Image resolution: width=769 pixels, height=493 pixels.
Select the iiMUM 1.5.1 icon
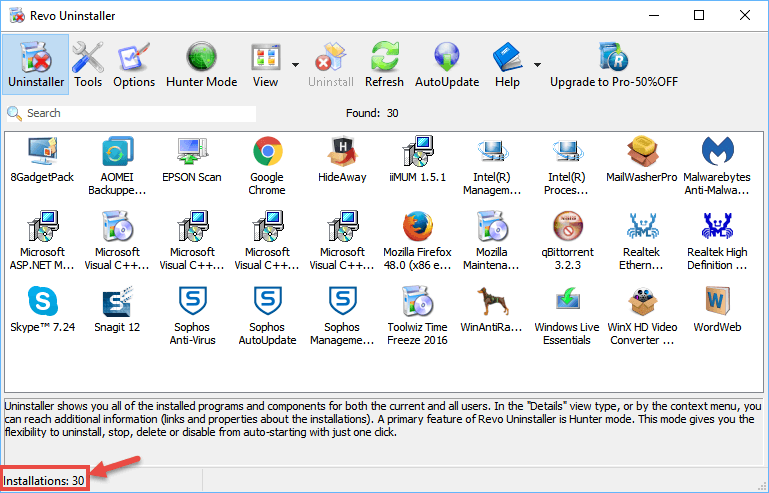(417, 151)
